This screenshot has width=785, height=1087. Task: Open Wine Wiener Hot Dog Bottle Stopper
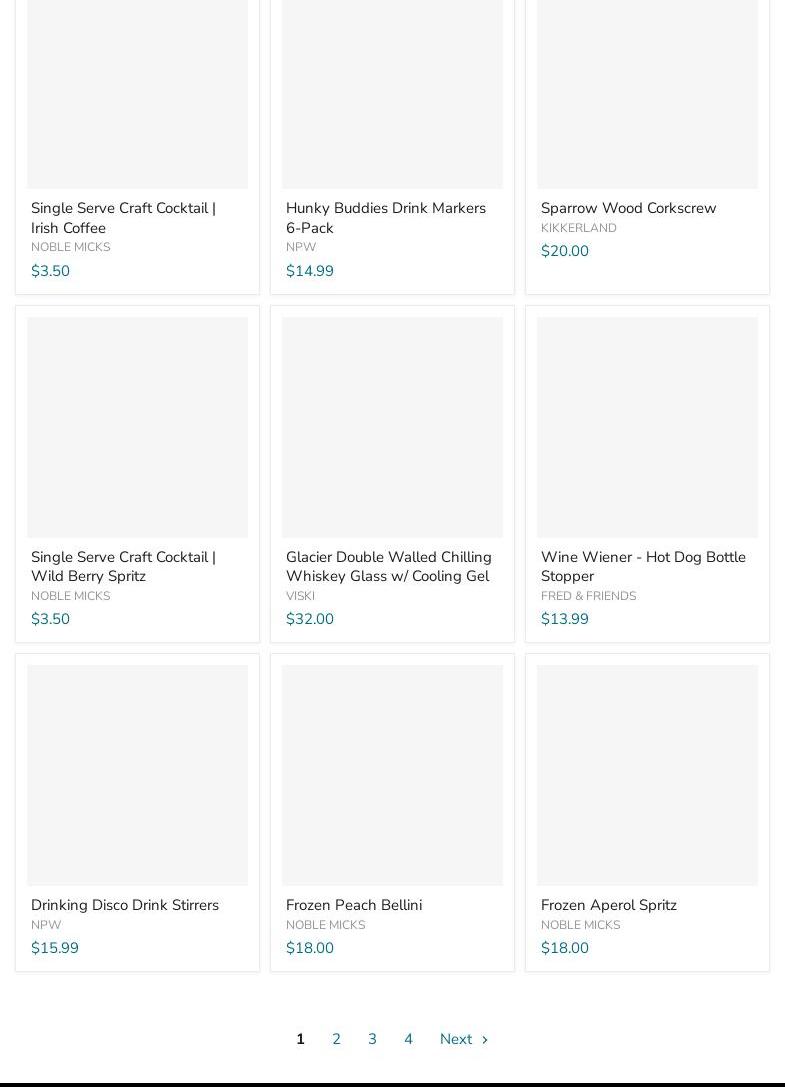[x=643, y=566]
